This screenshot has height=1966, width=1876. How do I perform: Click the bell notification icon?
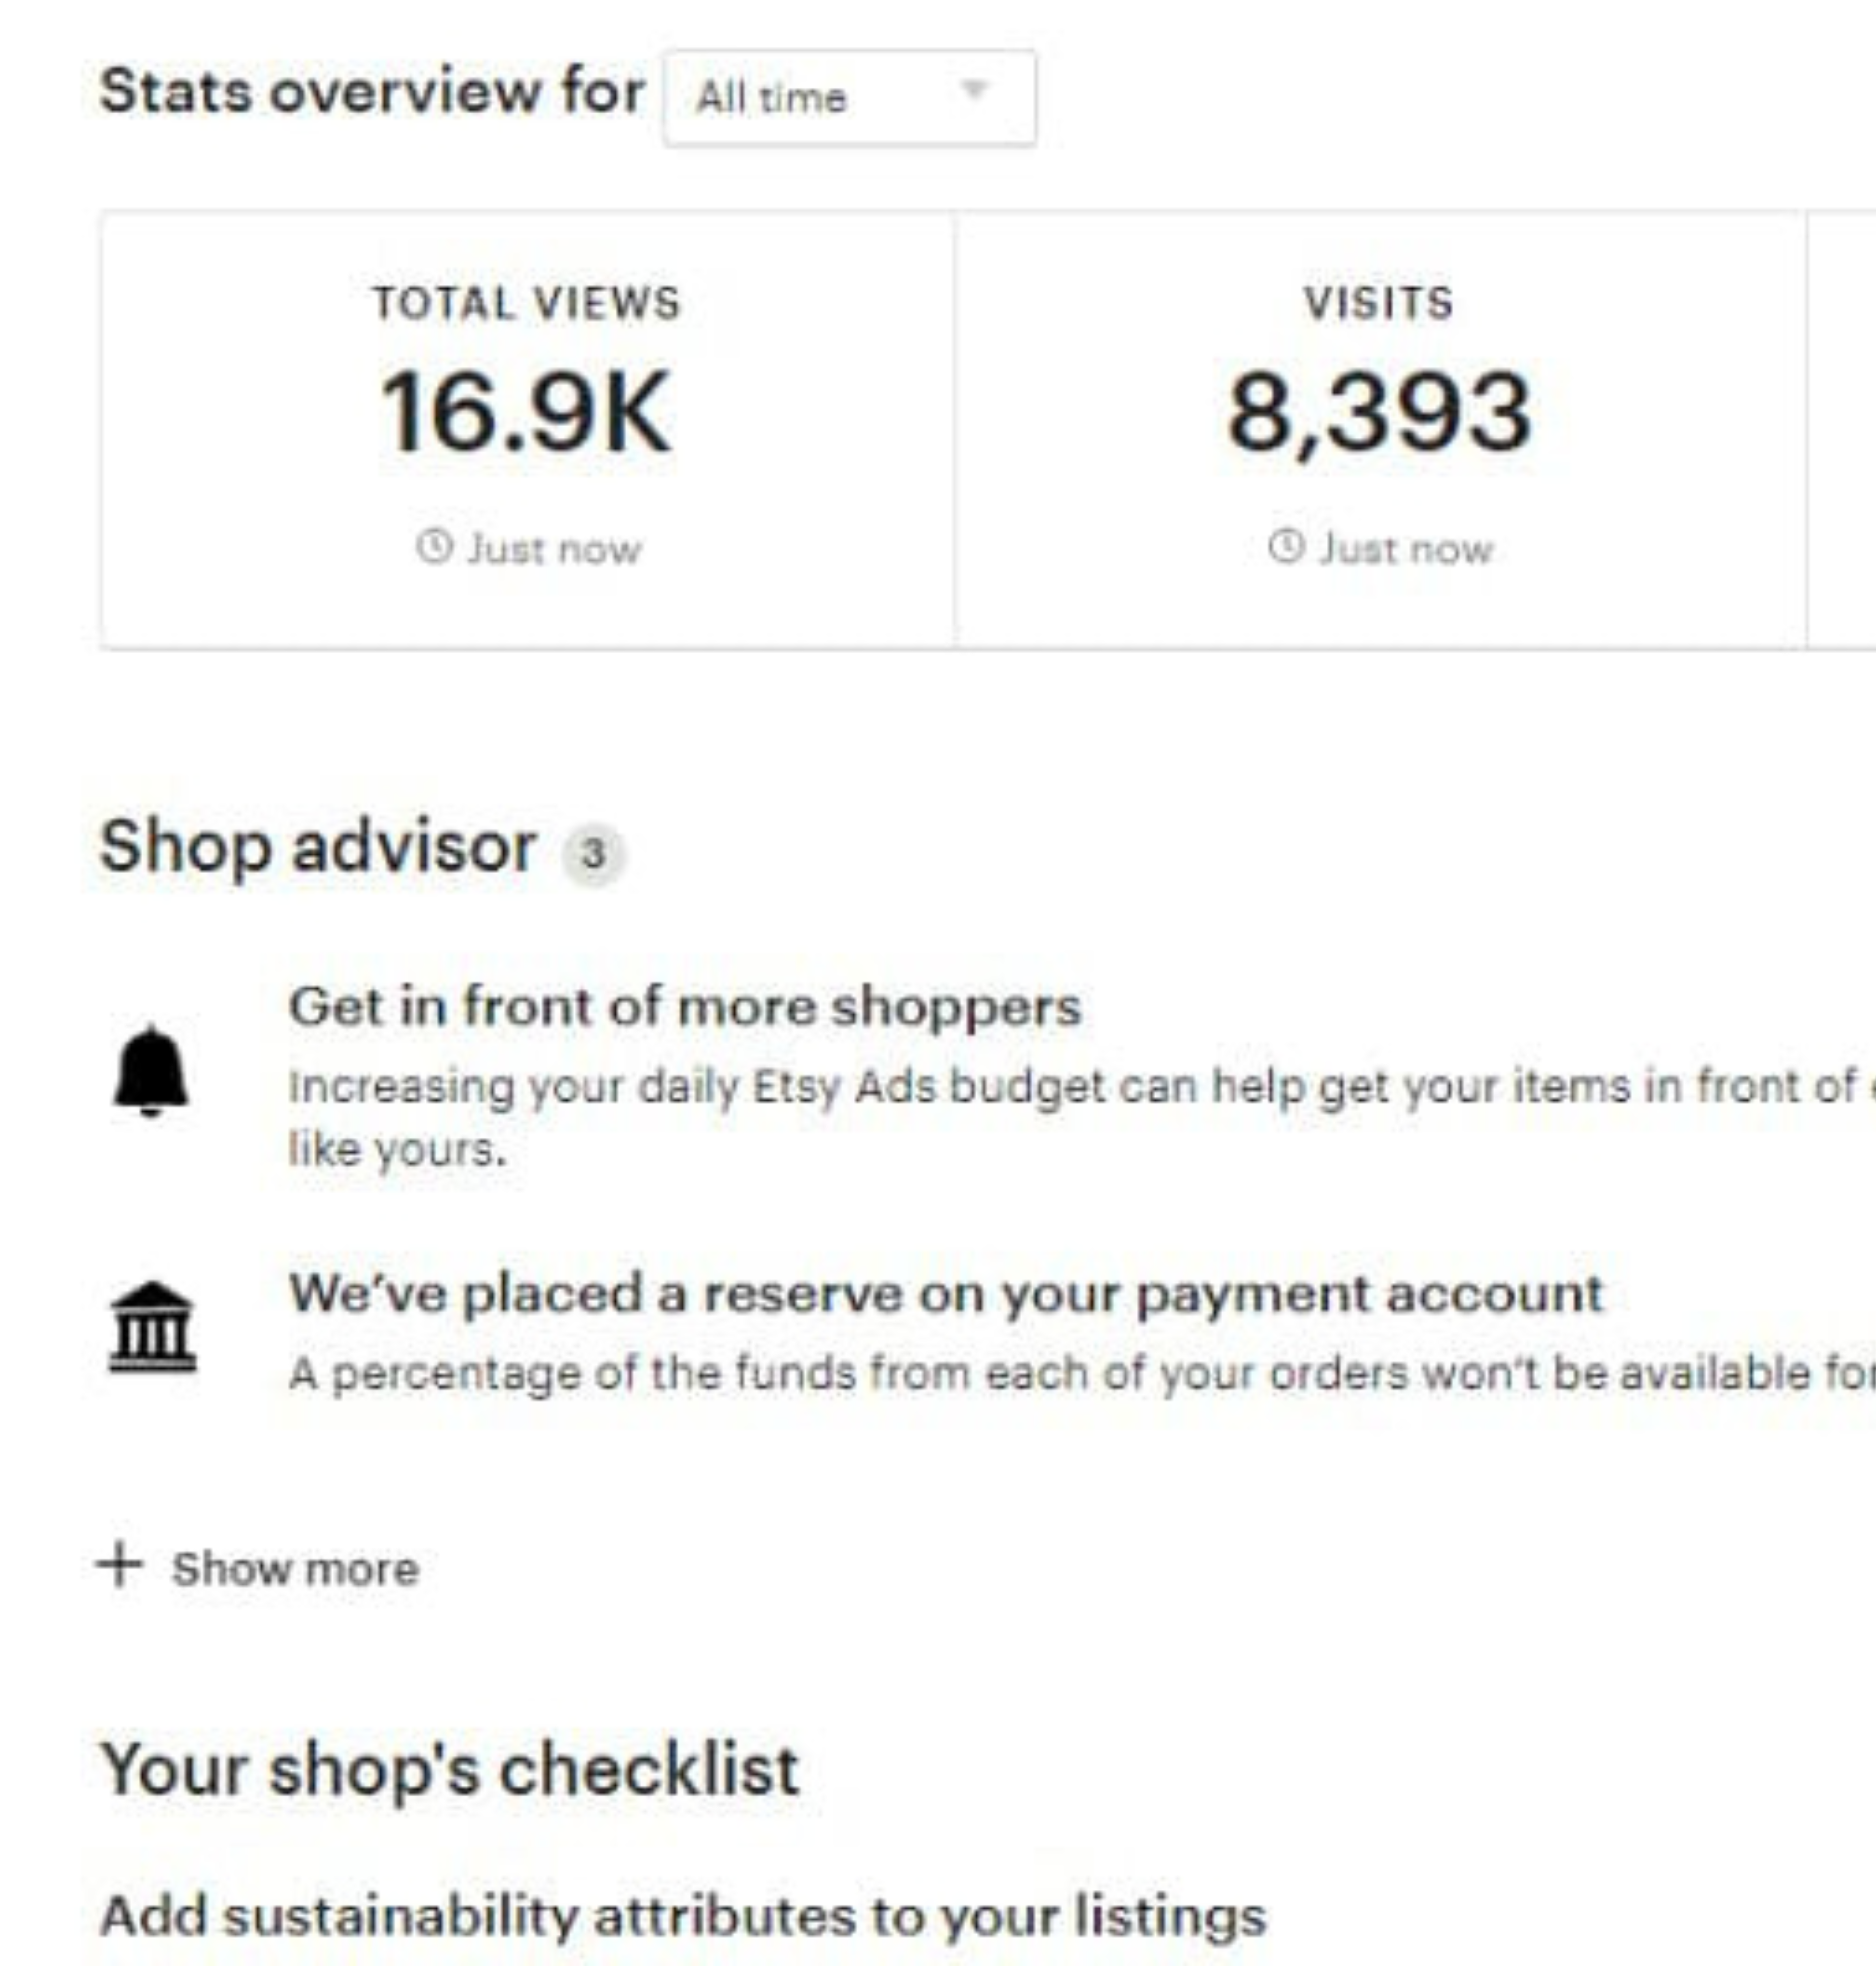point(150,1070)
